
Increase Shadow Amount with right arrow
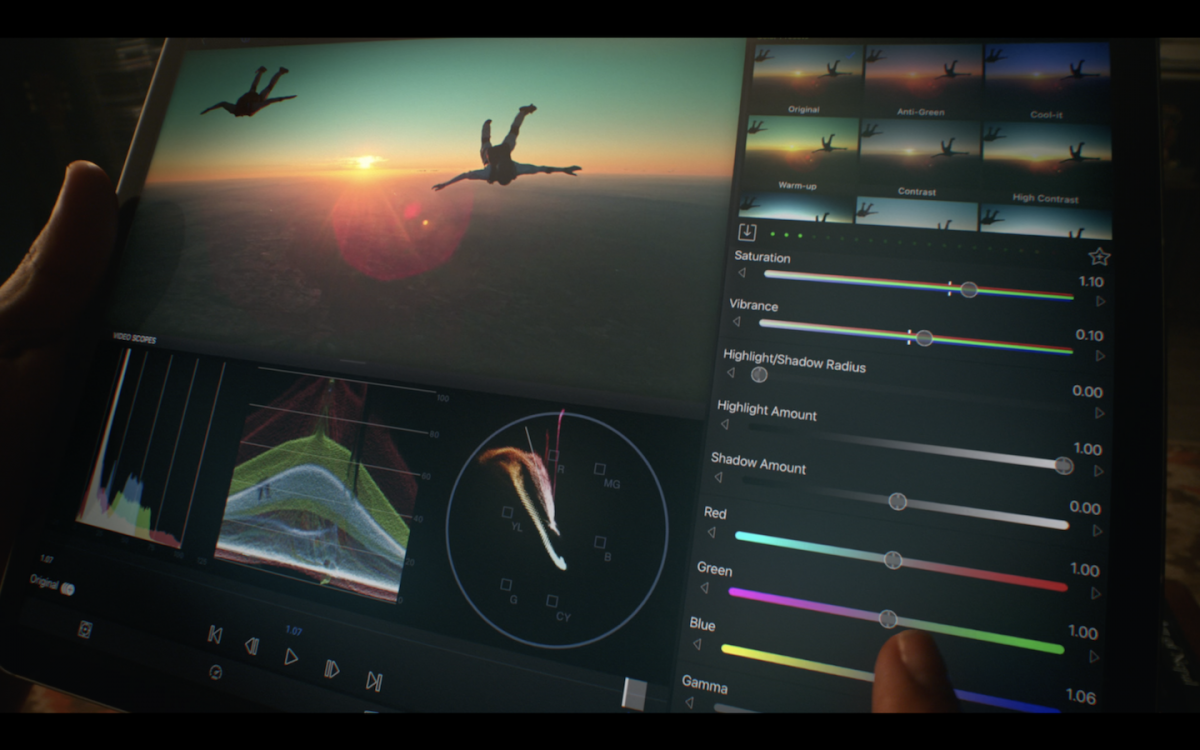(x=1098, y=531)
